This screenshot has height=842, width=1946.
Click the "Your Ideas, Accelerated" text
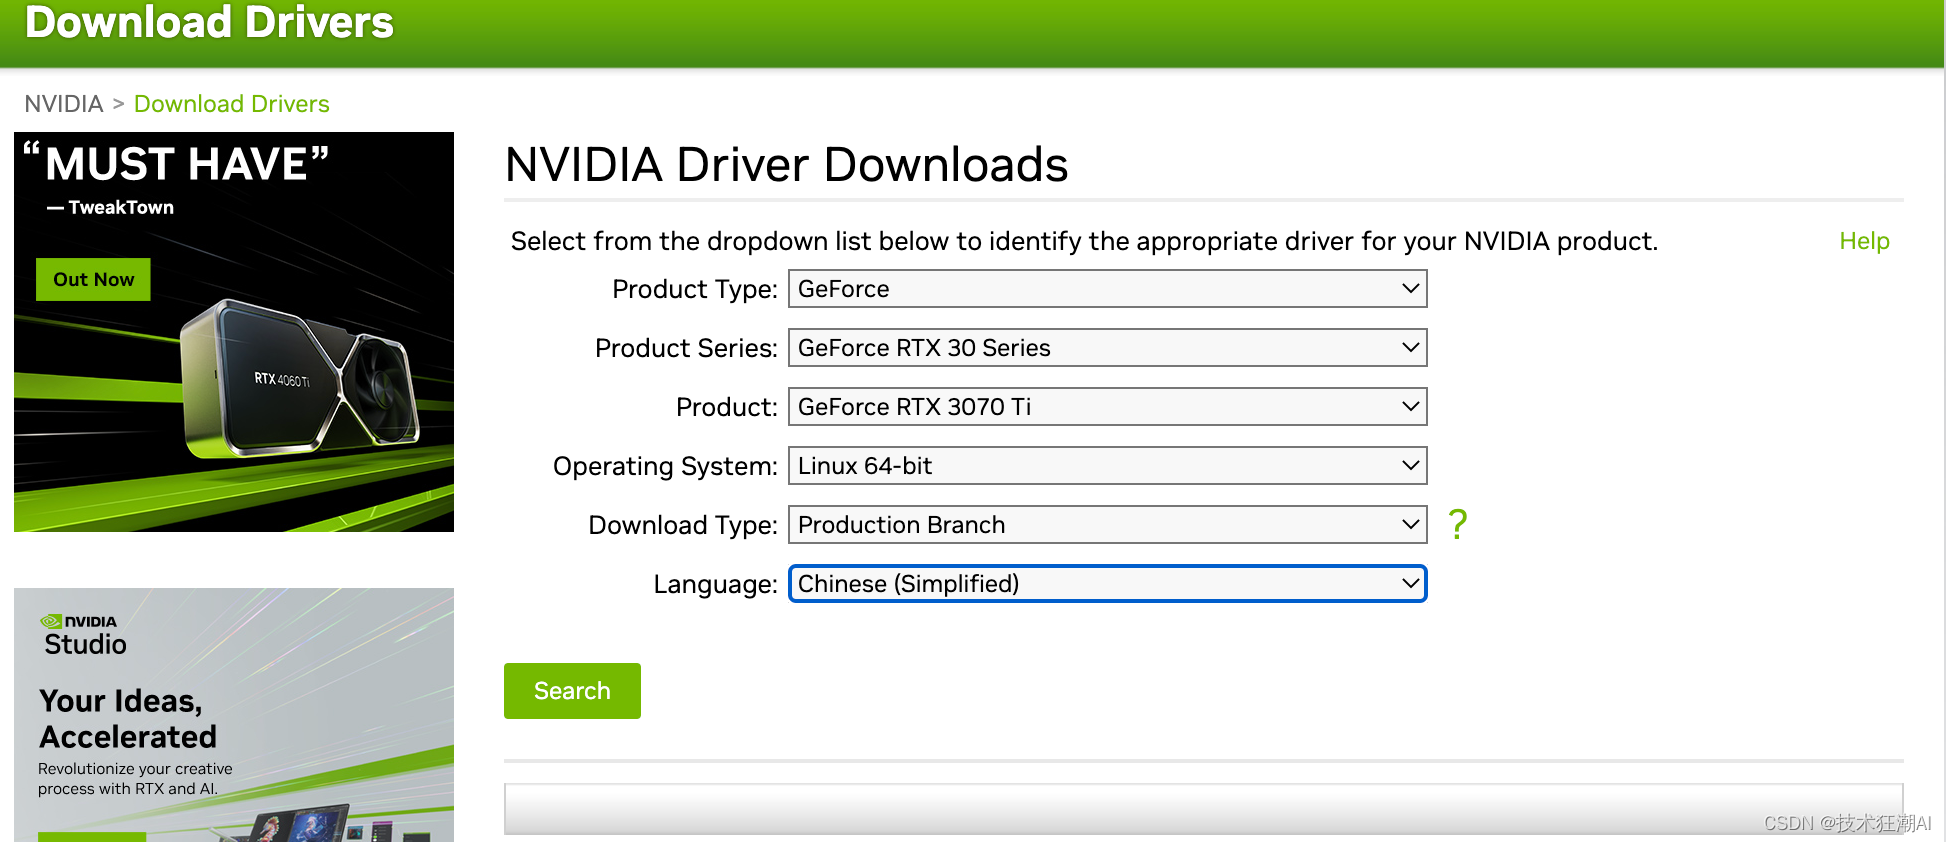(128, 719)
